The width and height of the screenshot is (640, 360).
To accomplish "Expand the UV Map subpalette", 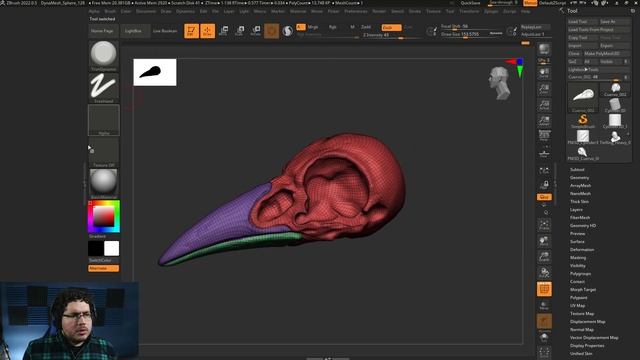I will tap(578, 305).
